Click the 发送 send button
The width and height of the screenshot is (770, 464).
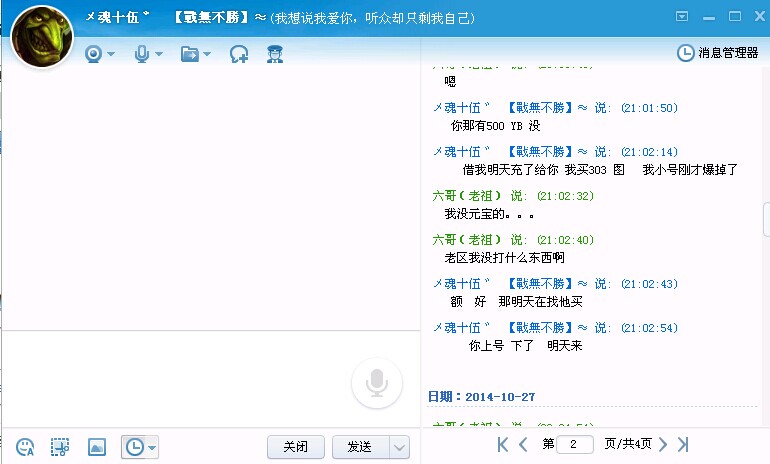(x=359, y=447)
